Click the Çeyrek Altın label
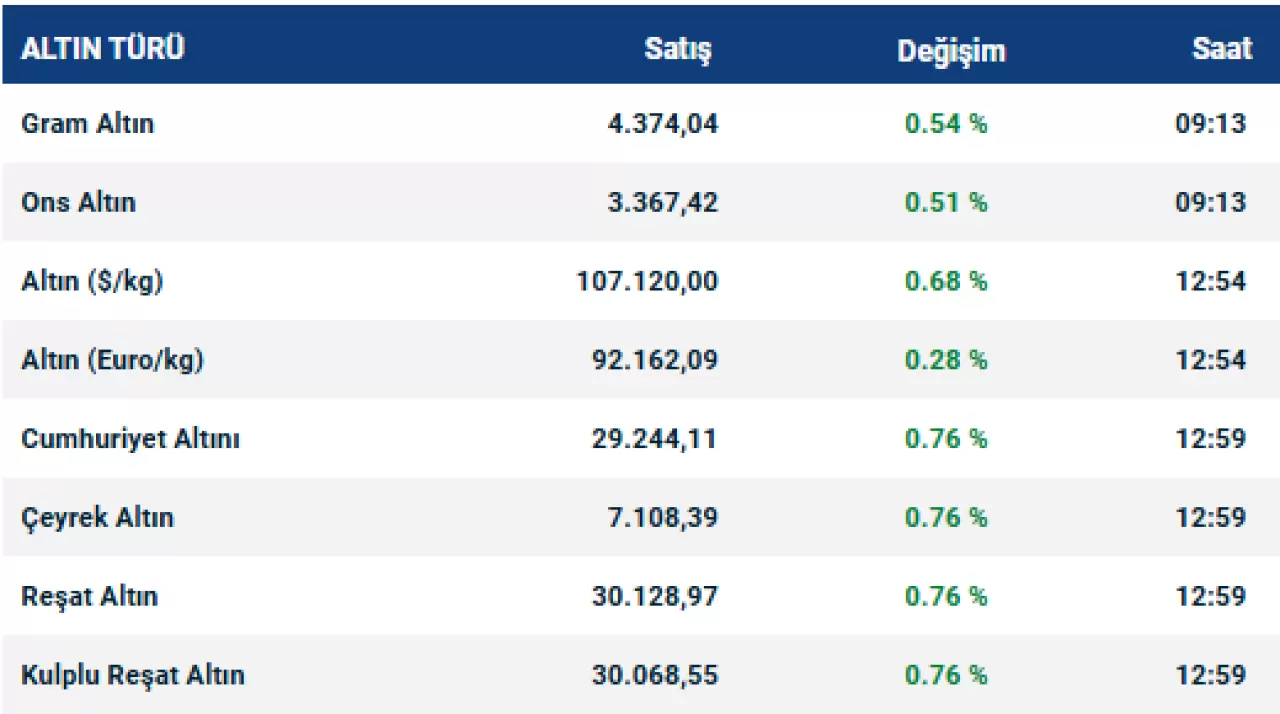1280x714 pixels. pyautogui.click(x=97, y=518)
